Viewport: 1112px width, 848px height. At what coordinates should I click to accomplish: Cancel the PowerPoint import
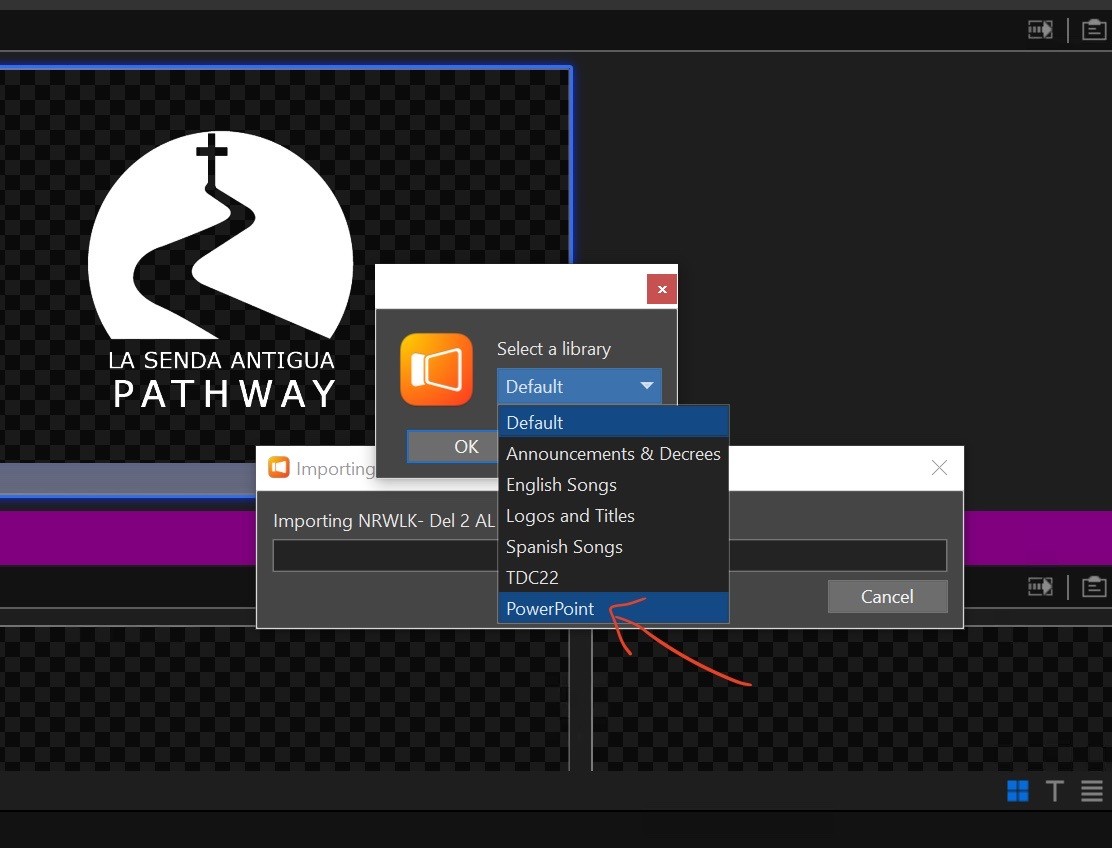pos(887,596)
